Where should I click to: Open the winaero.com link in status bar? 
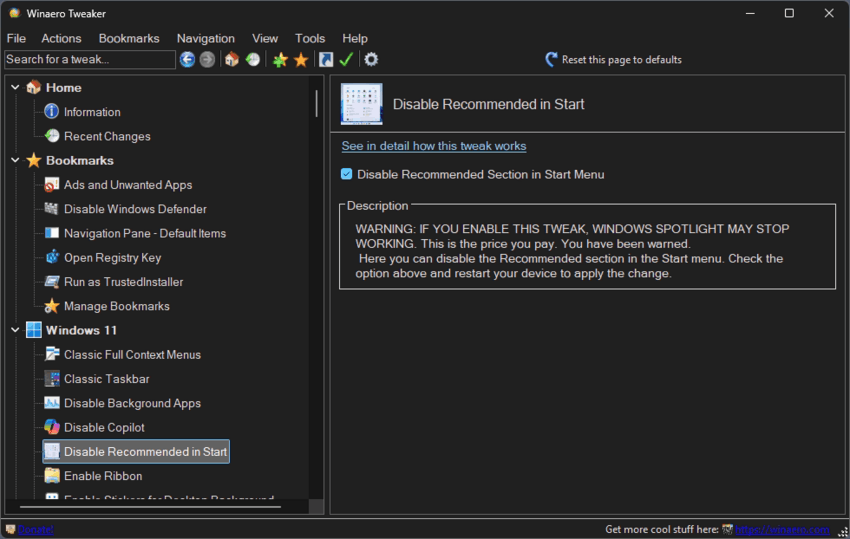click(782, 529)
